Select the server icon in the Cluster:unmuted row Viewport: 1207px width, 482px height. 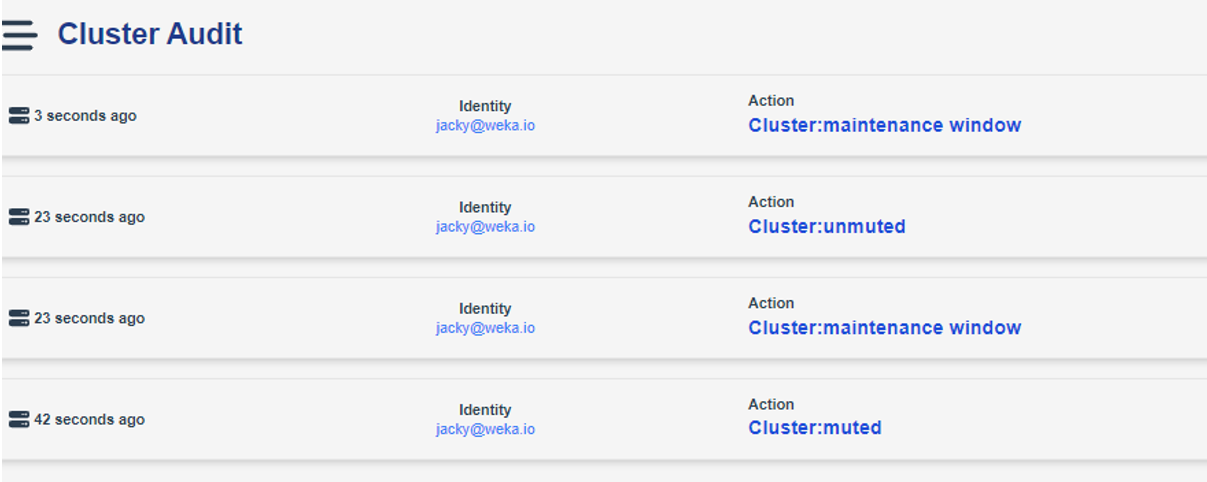18,217
